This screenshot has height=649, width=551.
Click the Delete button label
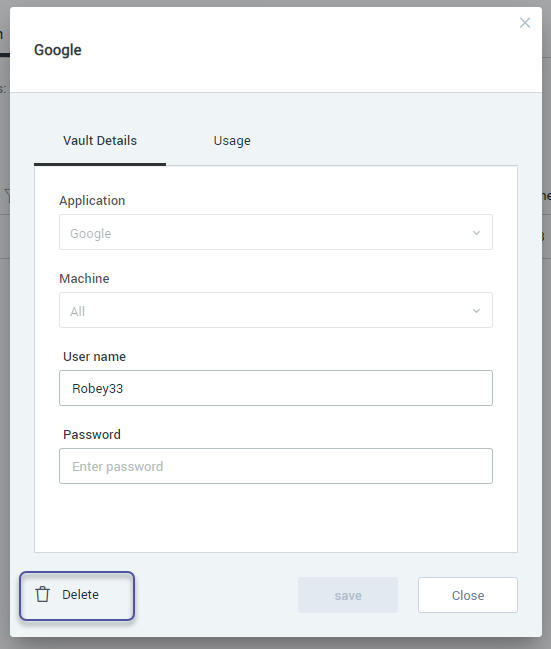point(80,594)
